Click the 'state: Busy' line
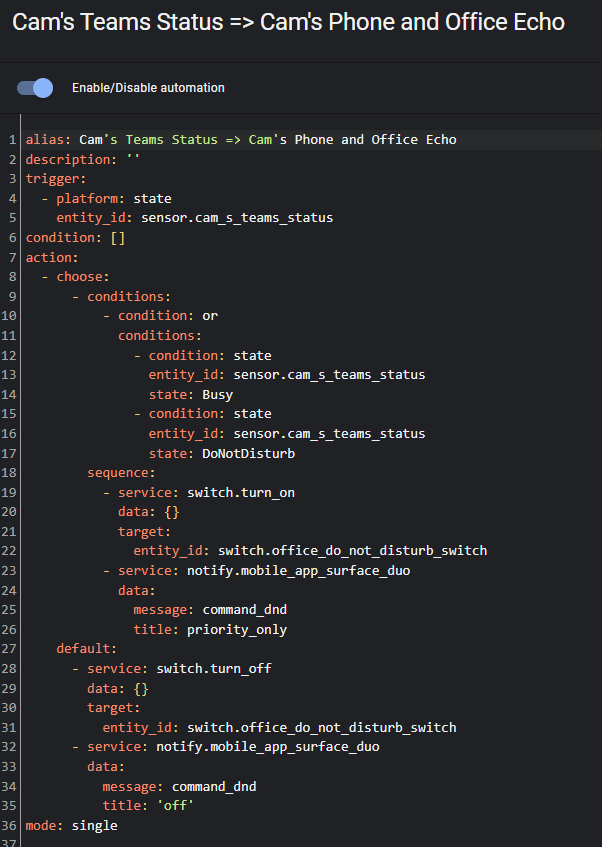This screenshot has width=602, height=847. click(191, 395)
